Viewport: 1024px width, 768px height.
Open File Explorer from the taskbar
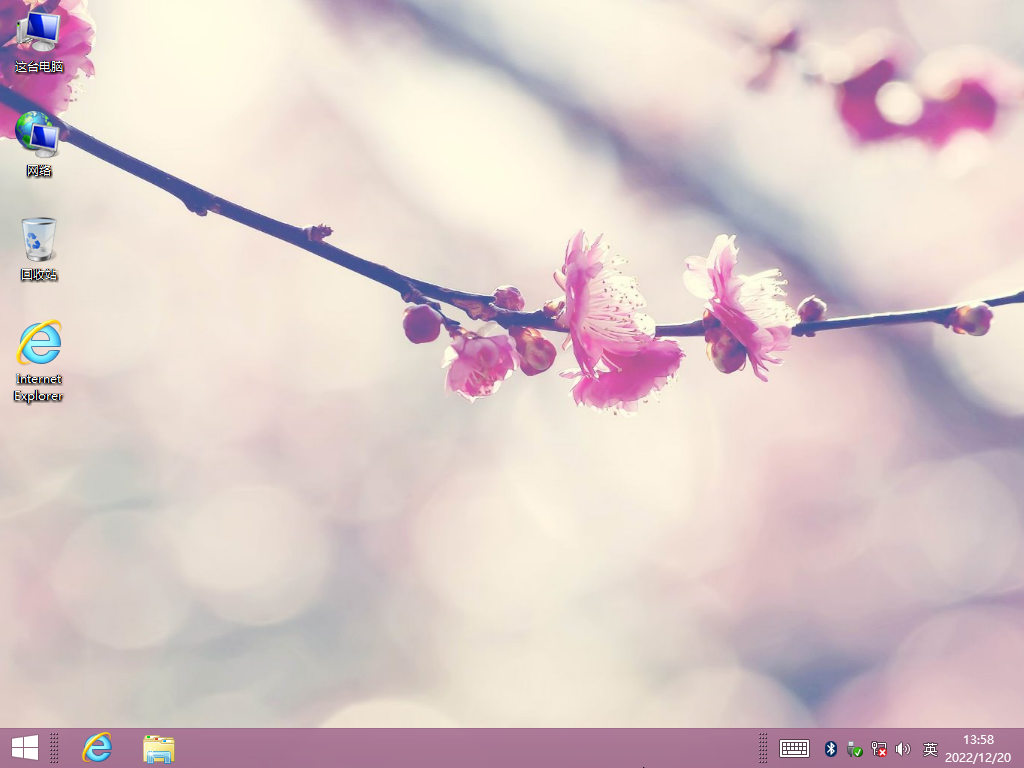pyautogui.click(x=159, y=748)
